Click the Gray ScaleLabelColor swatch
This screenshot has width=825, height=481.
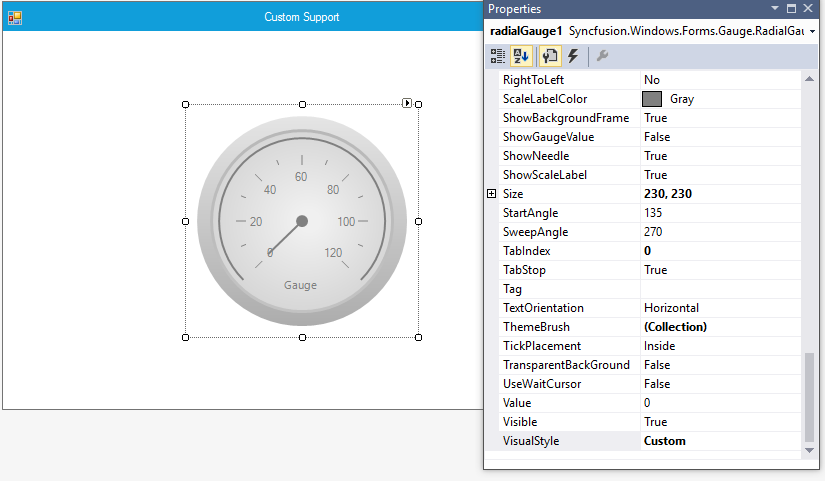(x=652, y=99)
